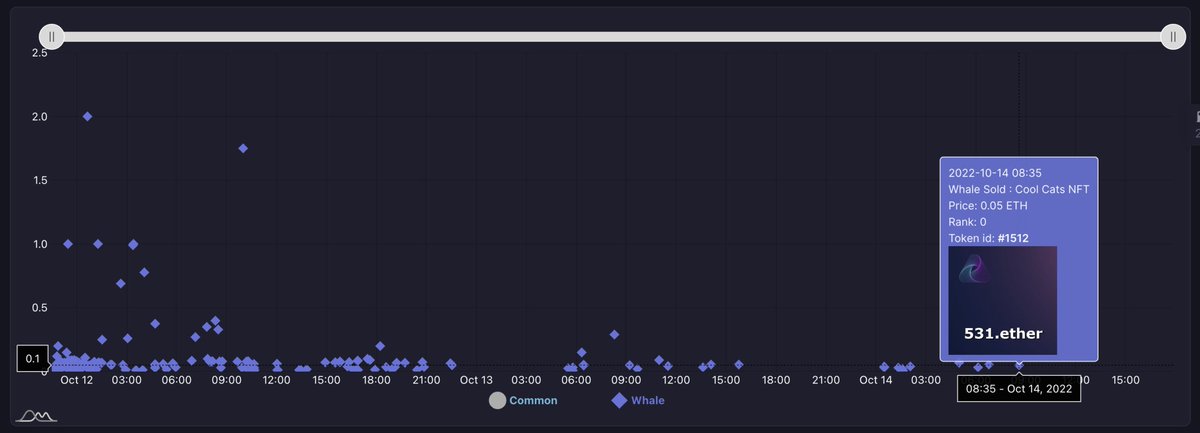Click the '2022-10-14 08:35' tooltip timestamp
The image size is (1200, 433).
click(x=995, y=173)
